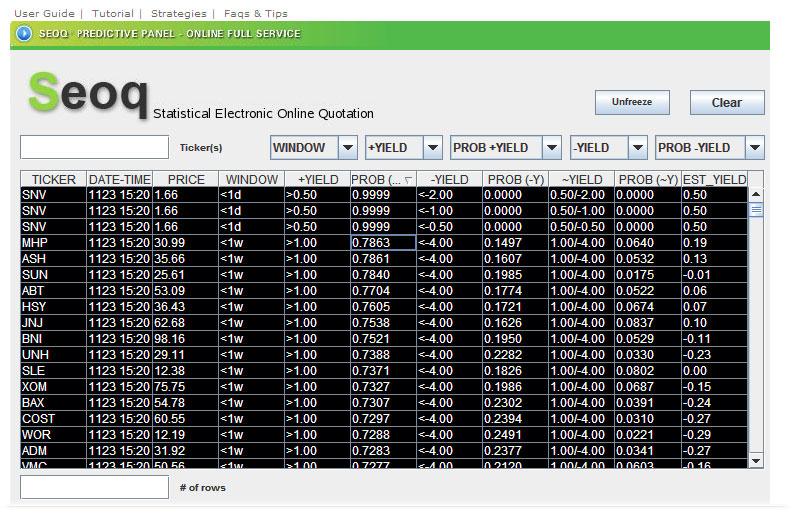
Task: Expand the +YIELD dropdown
Action: pyautogui.click(x=433, y=148)
